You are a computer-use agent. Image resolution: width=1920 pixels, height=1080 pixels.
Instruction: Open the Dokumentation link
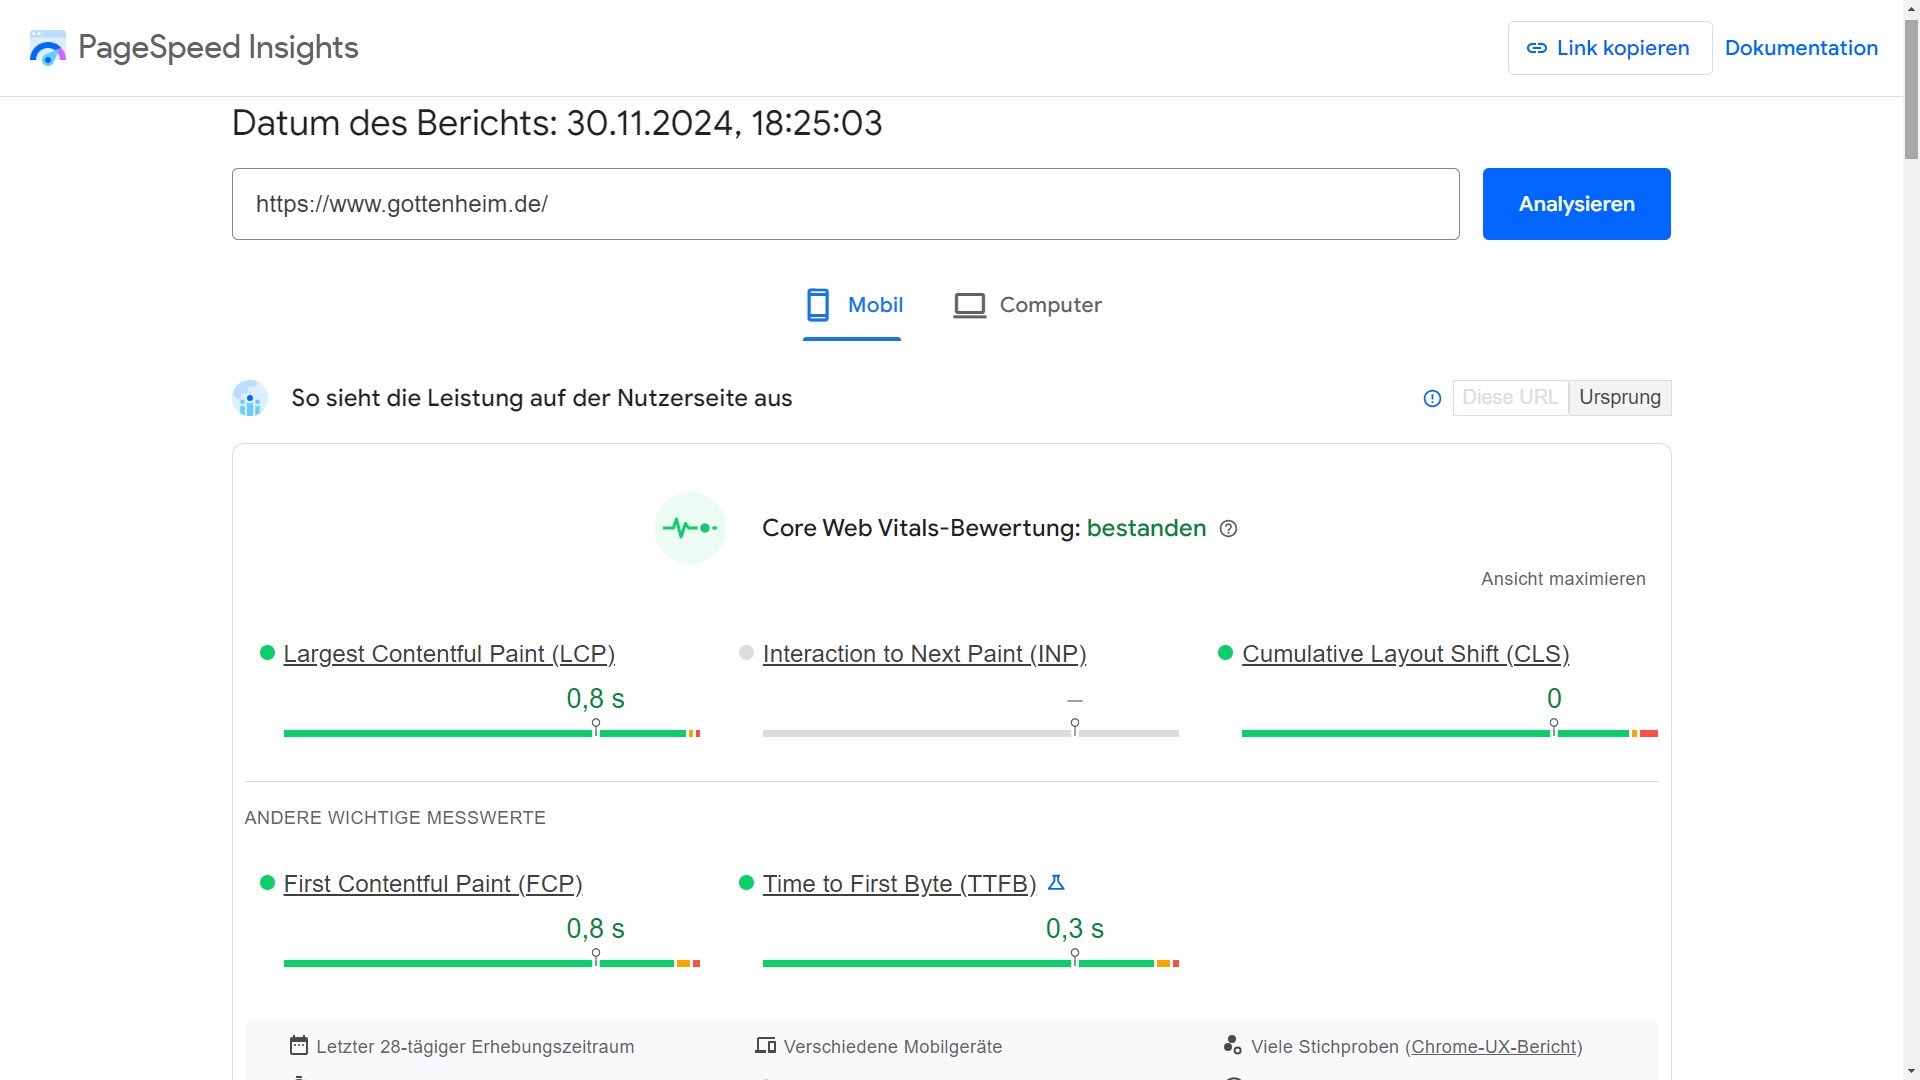tap(1801, 48)
